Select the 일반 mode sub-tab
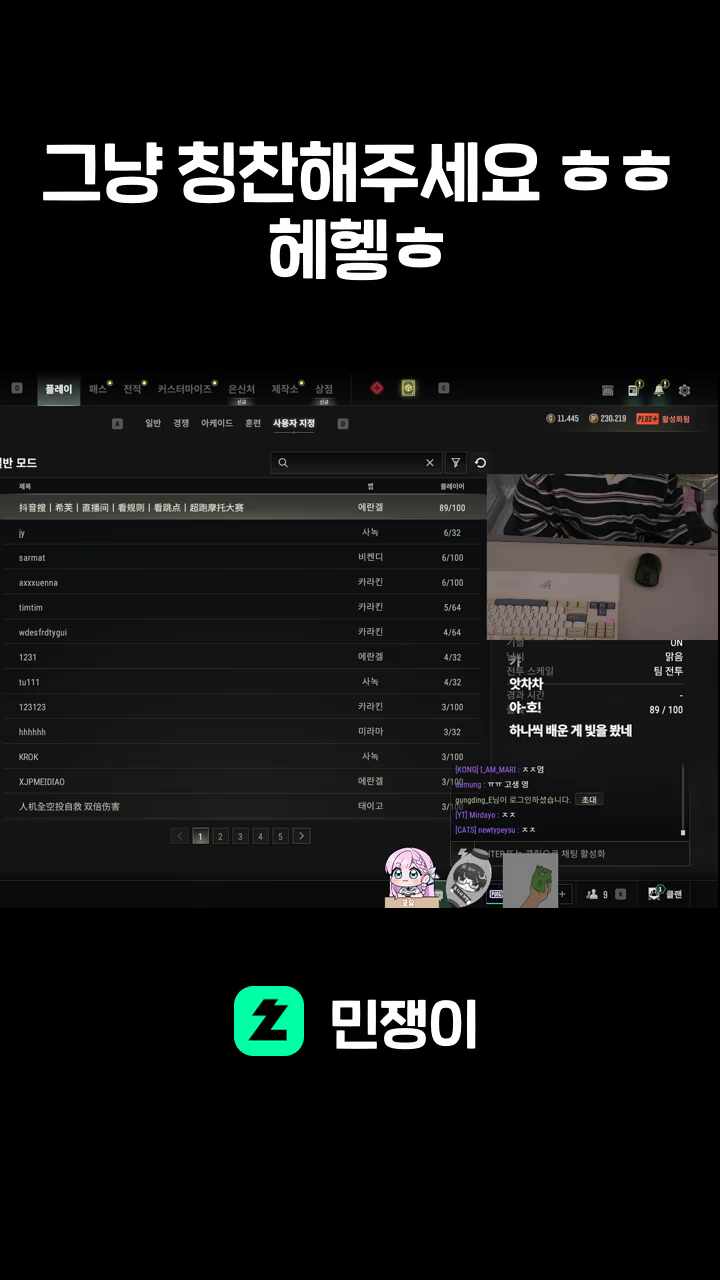720x1280 pixels. (x=152, y=424)
